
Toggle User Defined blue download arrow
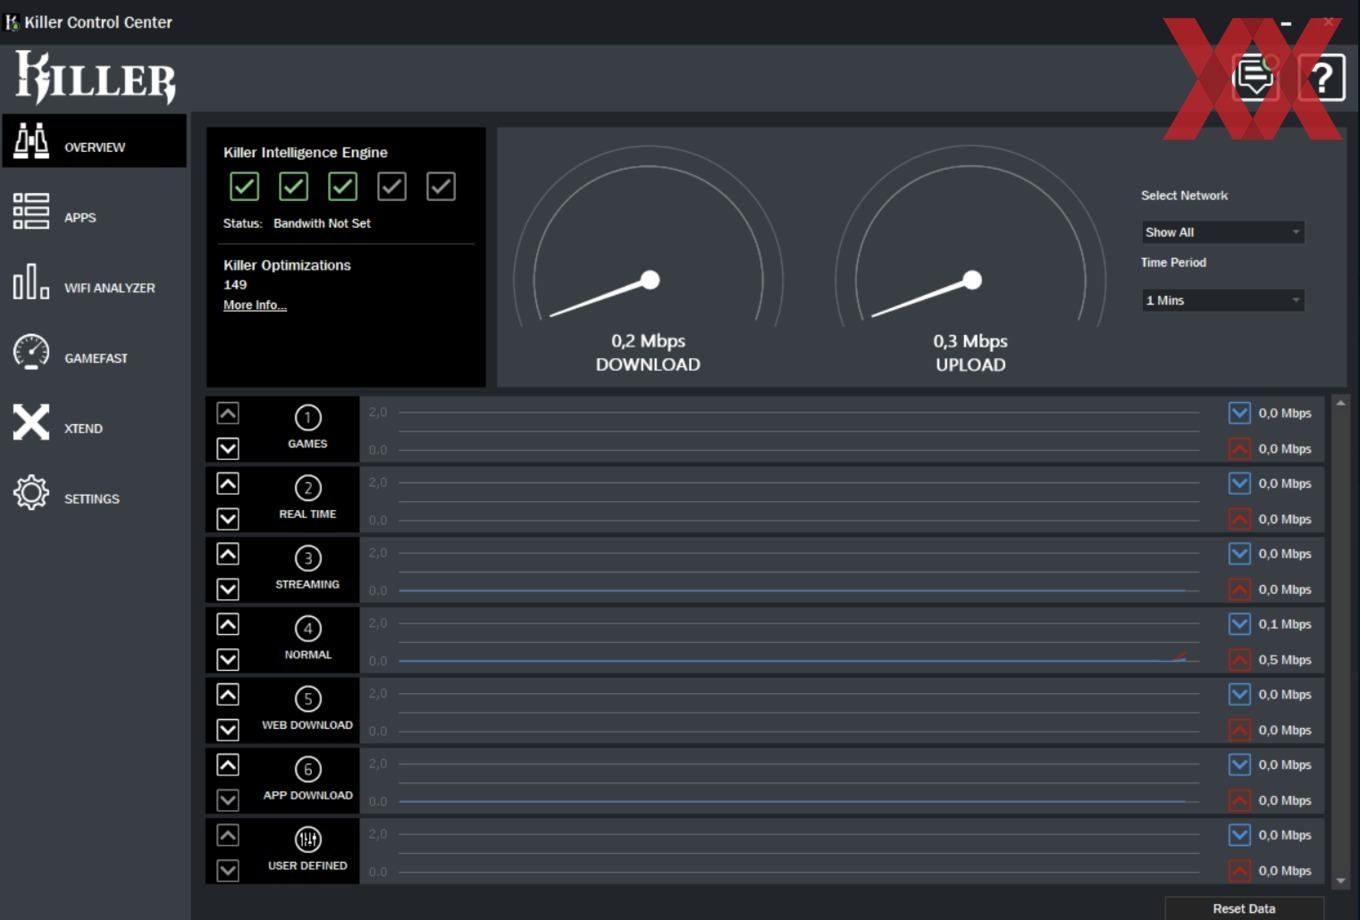point(1239,835)
